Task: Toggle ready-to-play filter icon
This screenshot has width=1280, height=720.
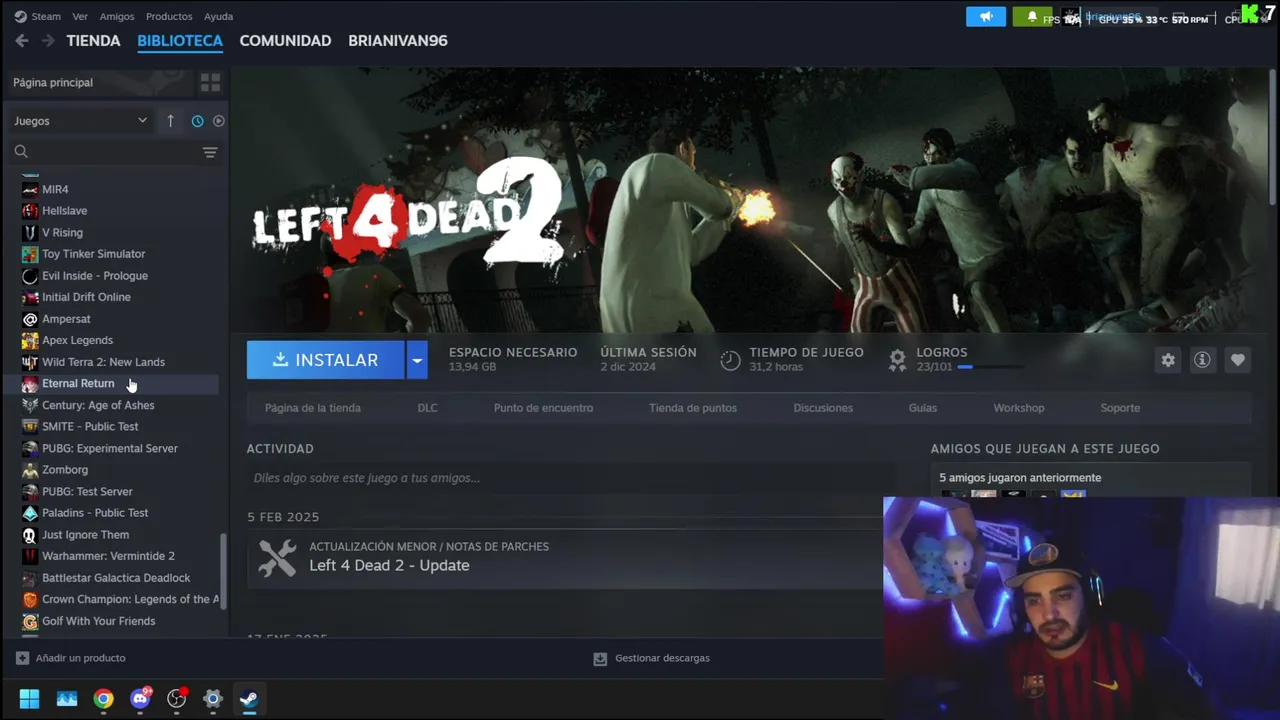Action: 218,121
